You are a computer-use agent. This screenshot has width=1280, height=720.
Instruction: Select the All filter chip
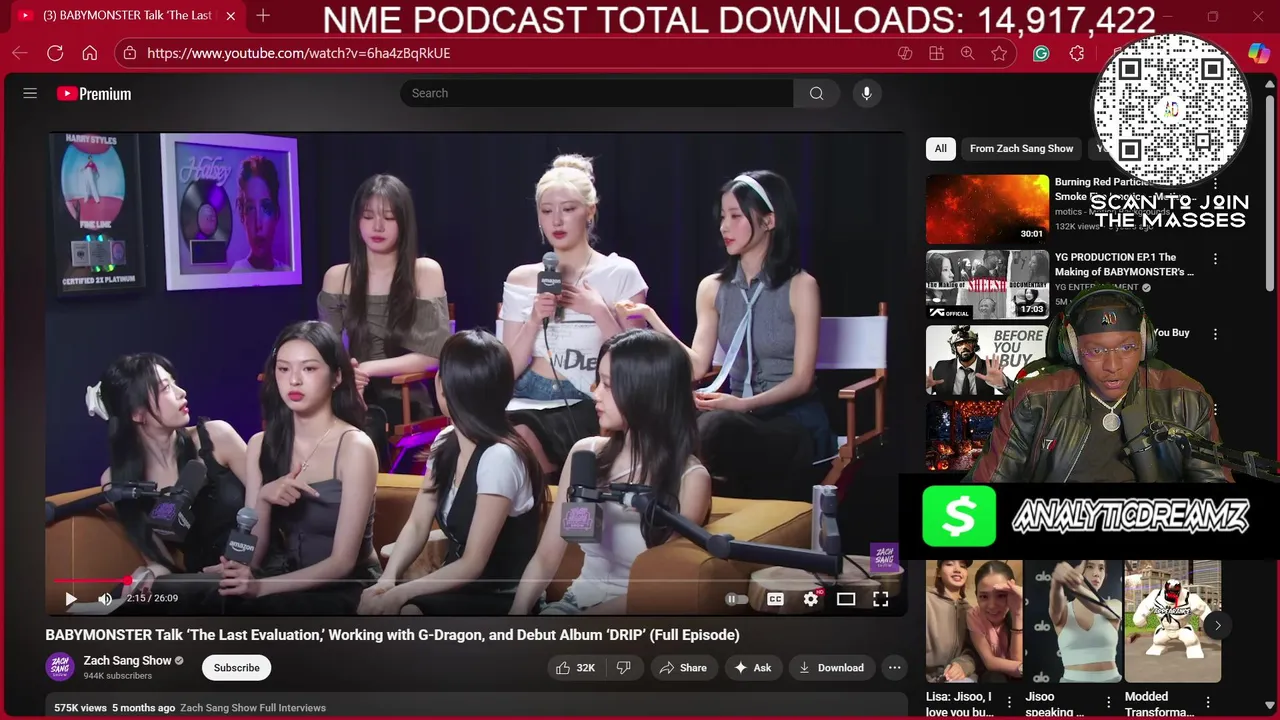940,148
